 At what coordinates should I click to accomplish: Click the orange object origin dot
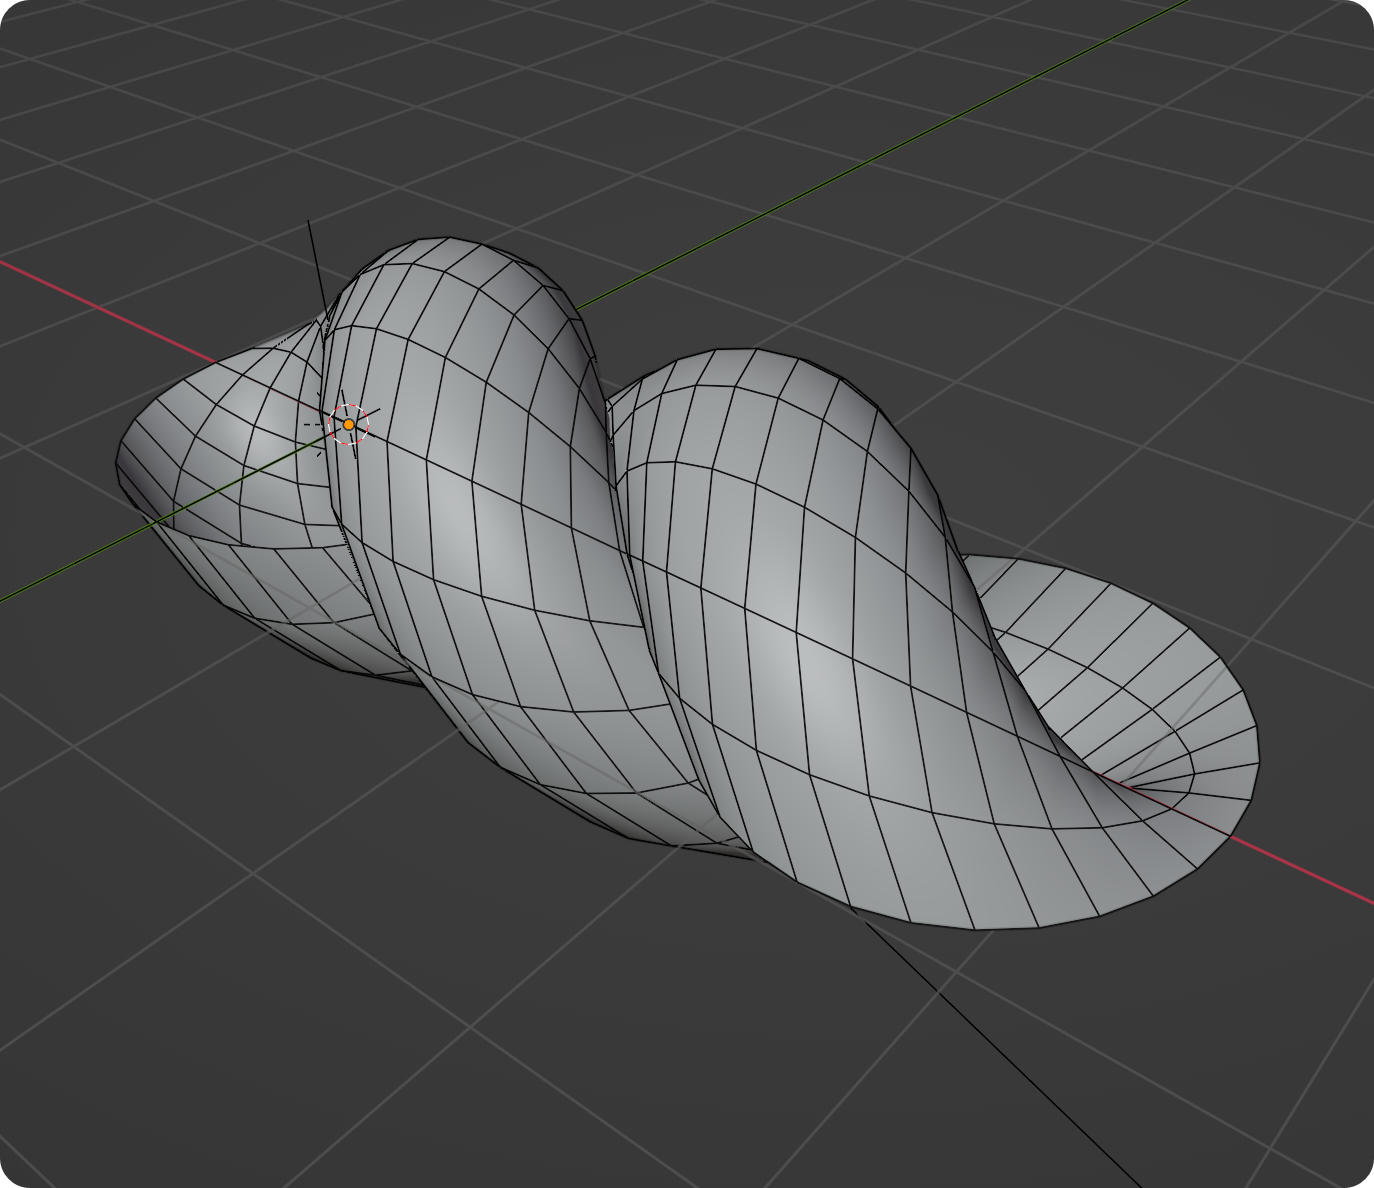coord(348,425)
